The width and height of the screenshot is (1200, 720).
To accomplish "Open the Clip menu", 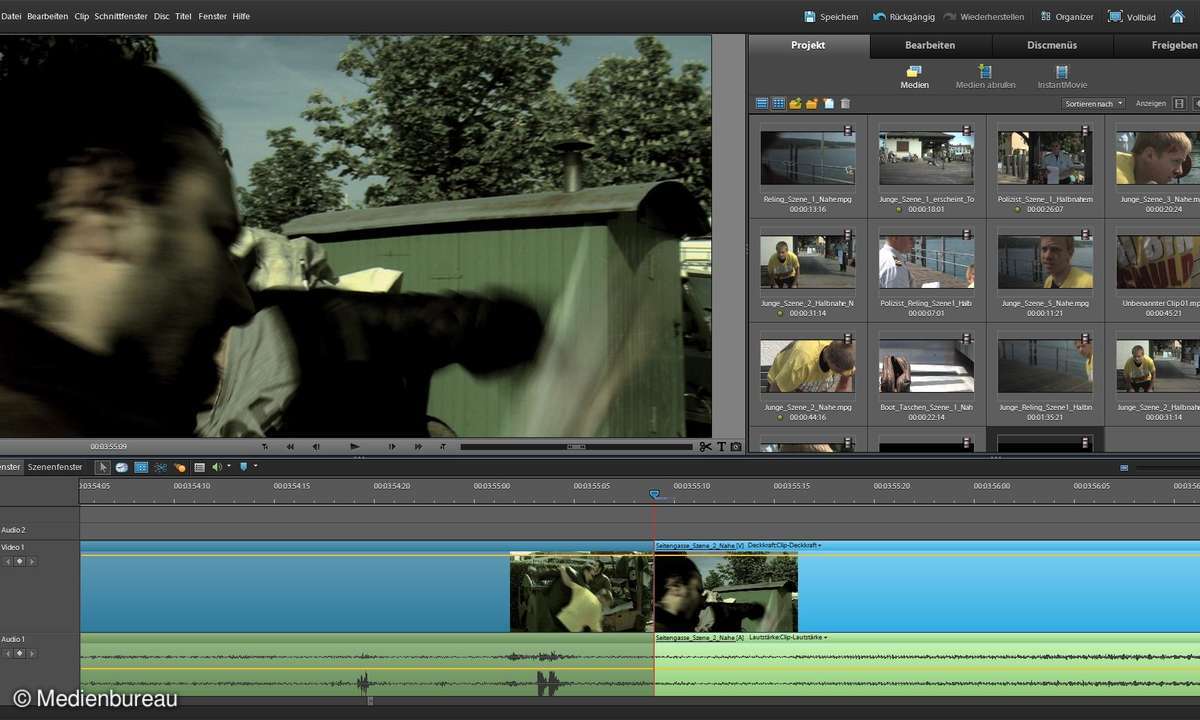I will pos(81,16).
